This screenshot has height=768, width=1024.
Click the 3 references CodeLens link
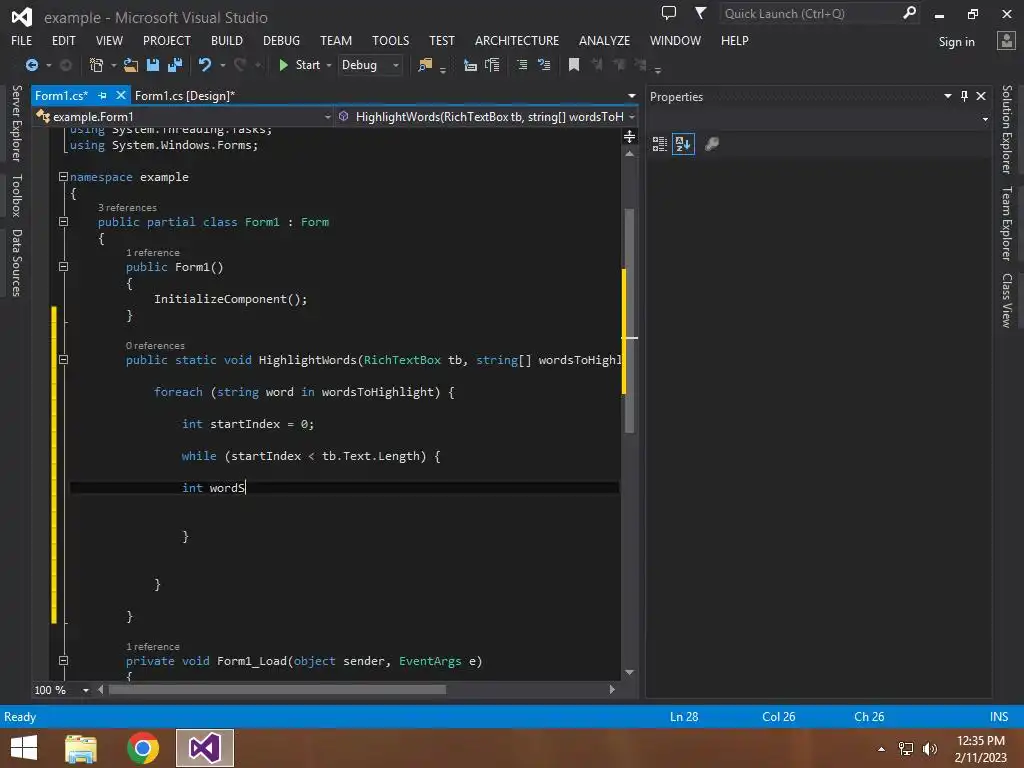[x=127, y=208]
